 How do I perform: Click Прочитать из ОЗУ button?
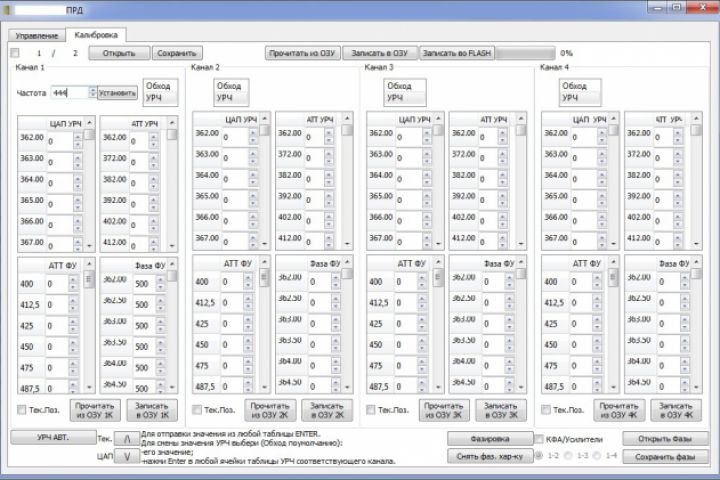302,53
